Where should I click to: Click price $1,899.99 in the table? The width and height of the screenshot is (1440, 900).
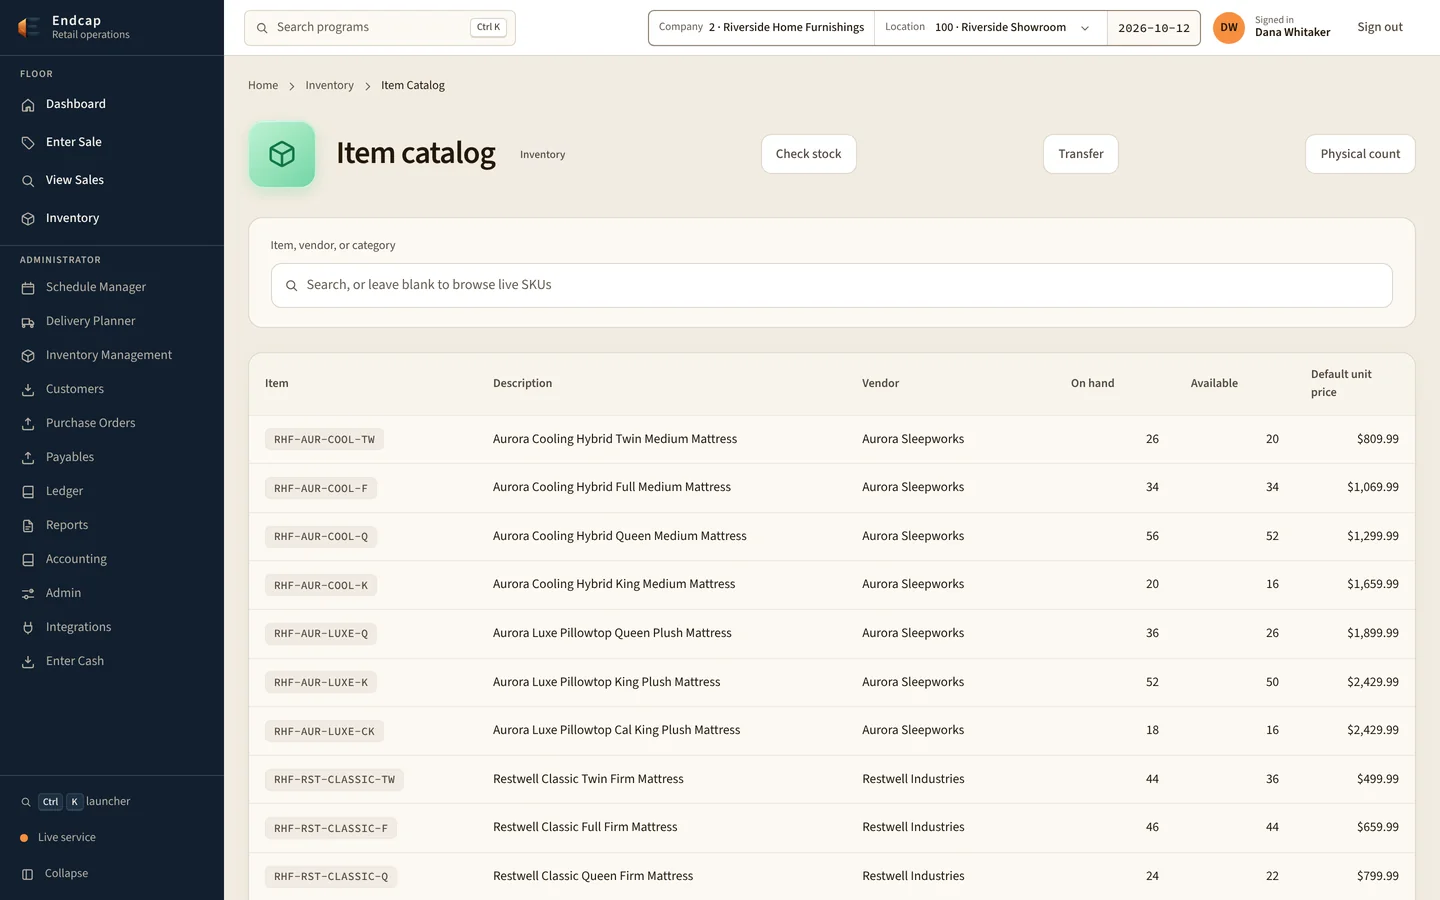[x=1372, y=634]
